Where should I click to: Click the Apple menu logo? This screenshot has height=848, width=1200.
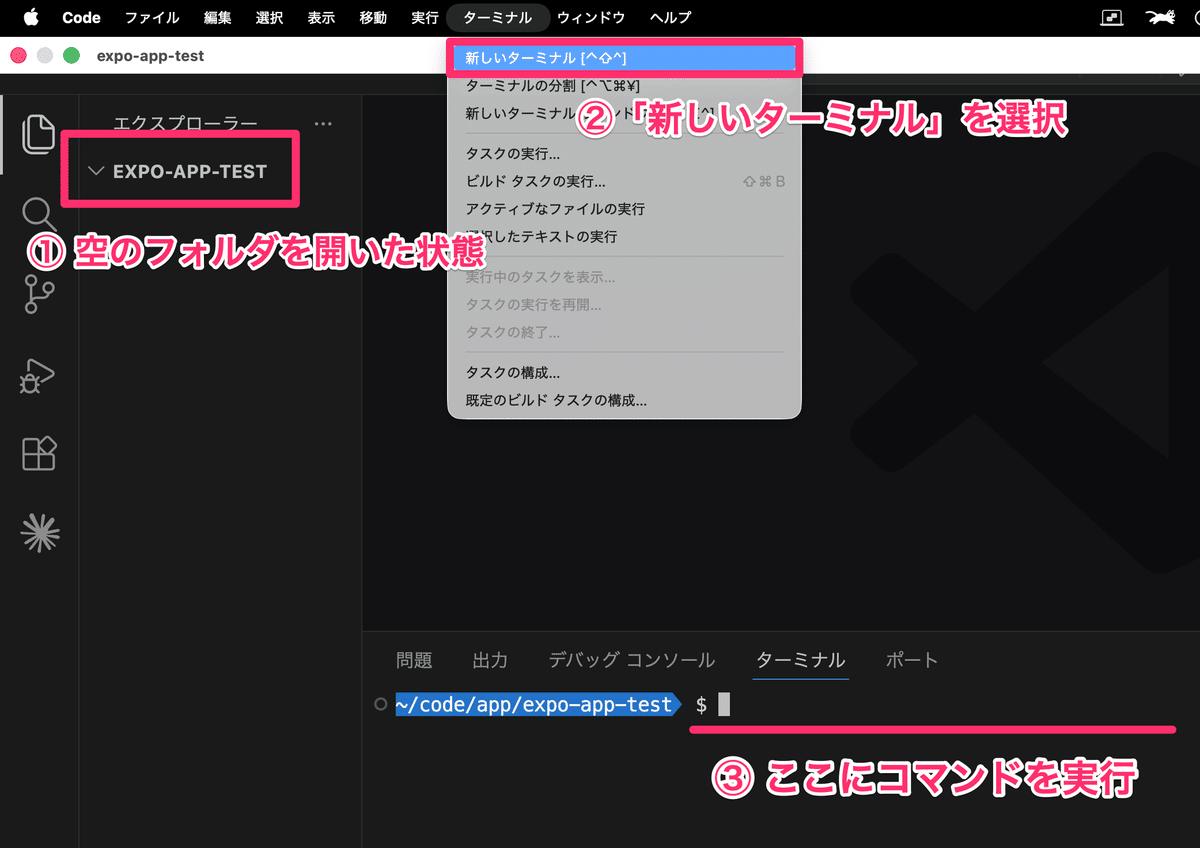click(x=30, y=17)
